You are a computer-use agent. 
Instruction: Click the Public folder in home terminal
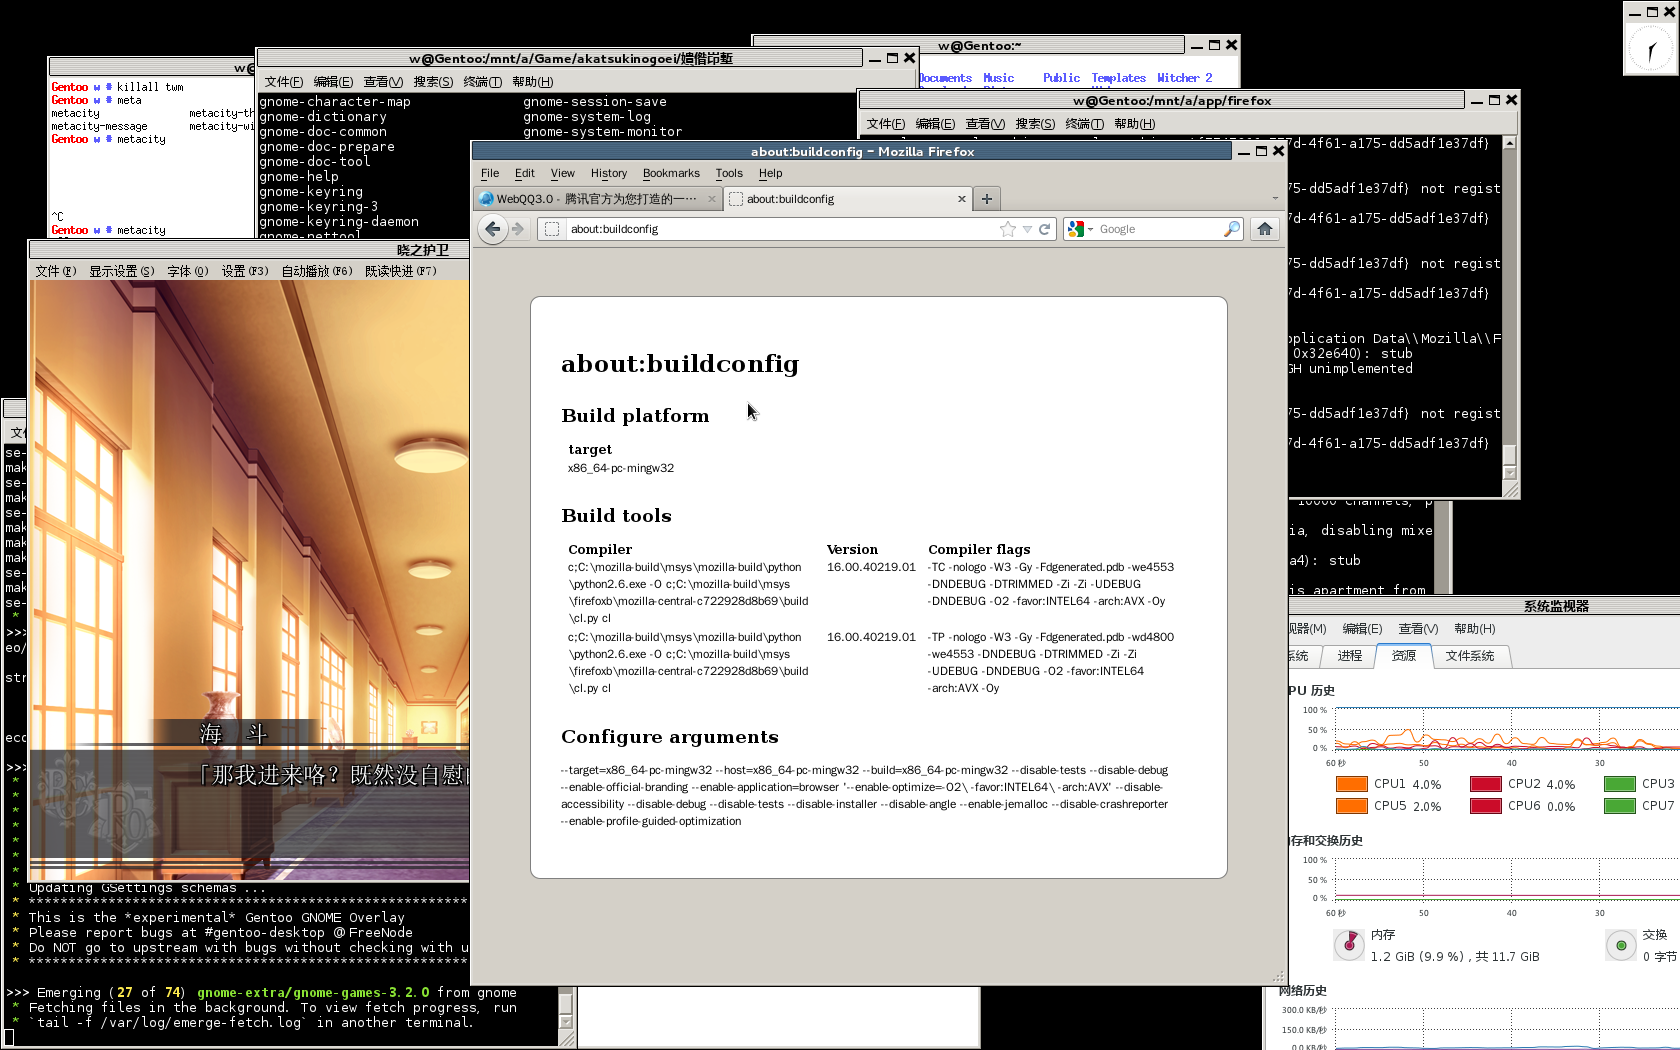click(x=1061, y=78)
